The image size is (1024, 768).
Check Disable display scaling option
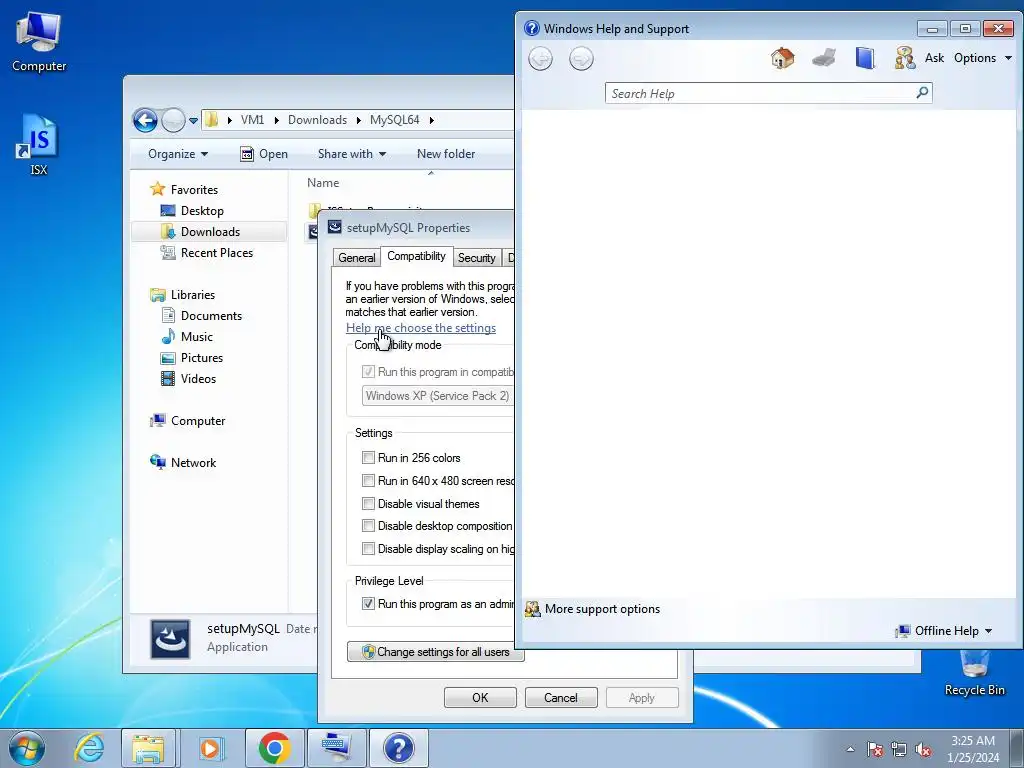(x=368, y=549)
